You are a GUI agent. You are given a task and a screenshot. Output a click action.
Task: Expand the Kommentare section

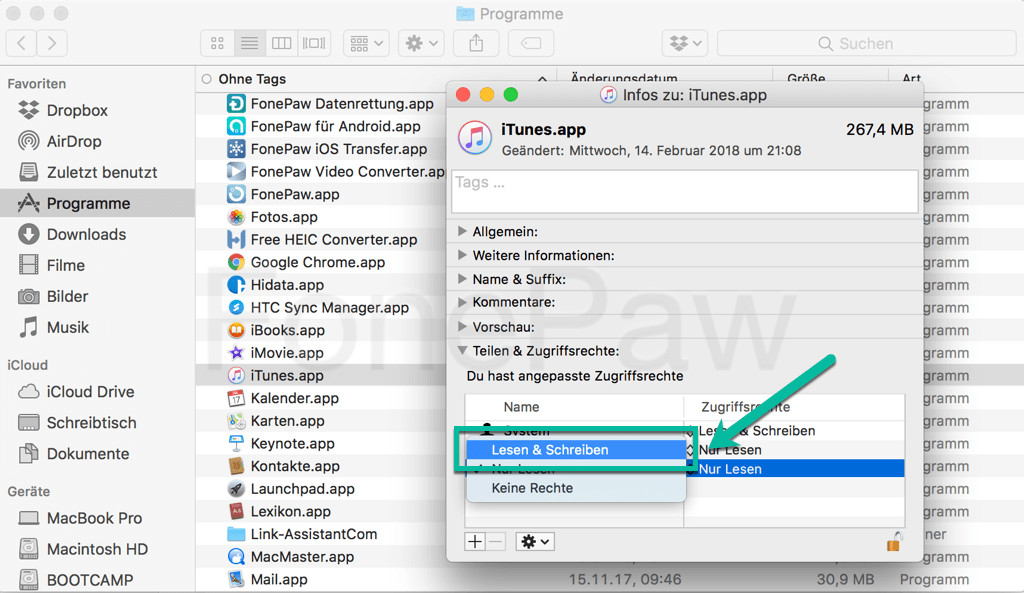click(462, 302)
